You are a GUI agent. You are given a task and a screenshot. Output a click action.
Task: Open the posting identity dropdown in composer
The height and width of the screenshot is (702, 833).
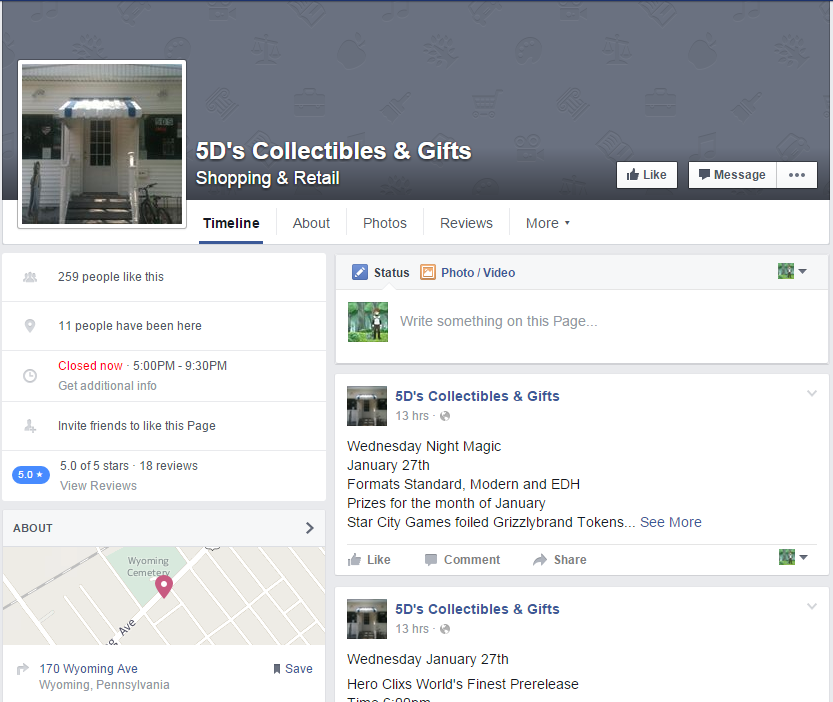click(792, 271)
